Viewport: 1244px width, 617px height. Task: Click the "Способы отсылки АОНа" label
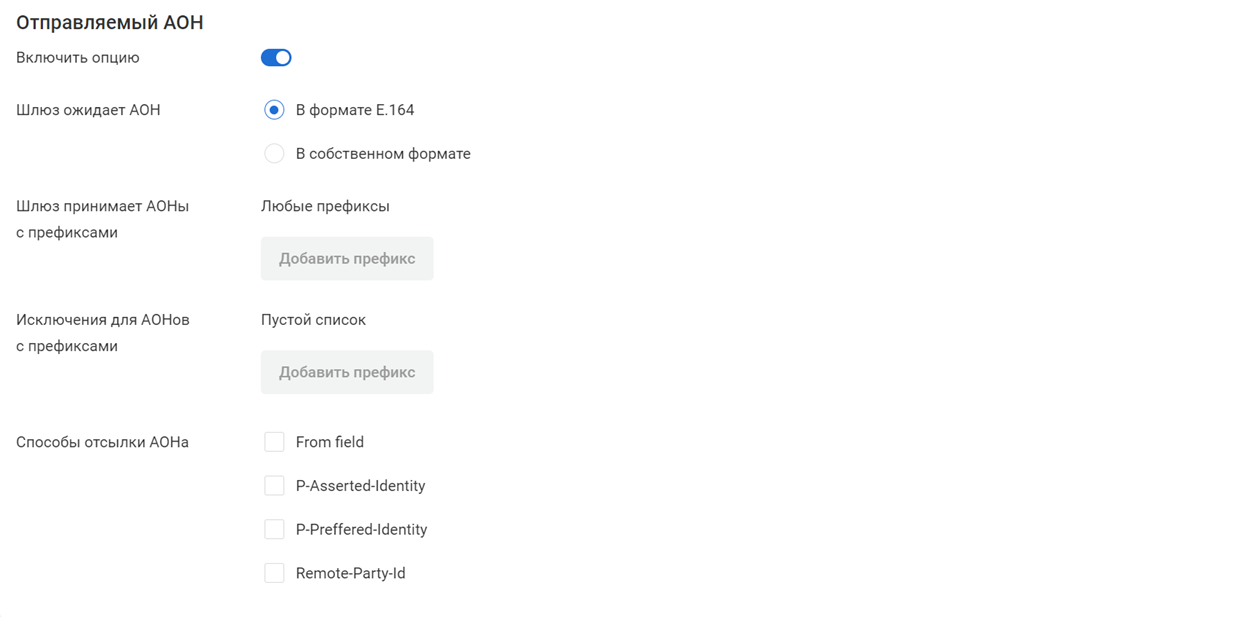tap(102, 442)
